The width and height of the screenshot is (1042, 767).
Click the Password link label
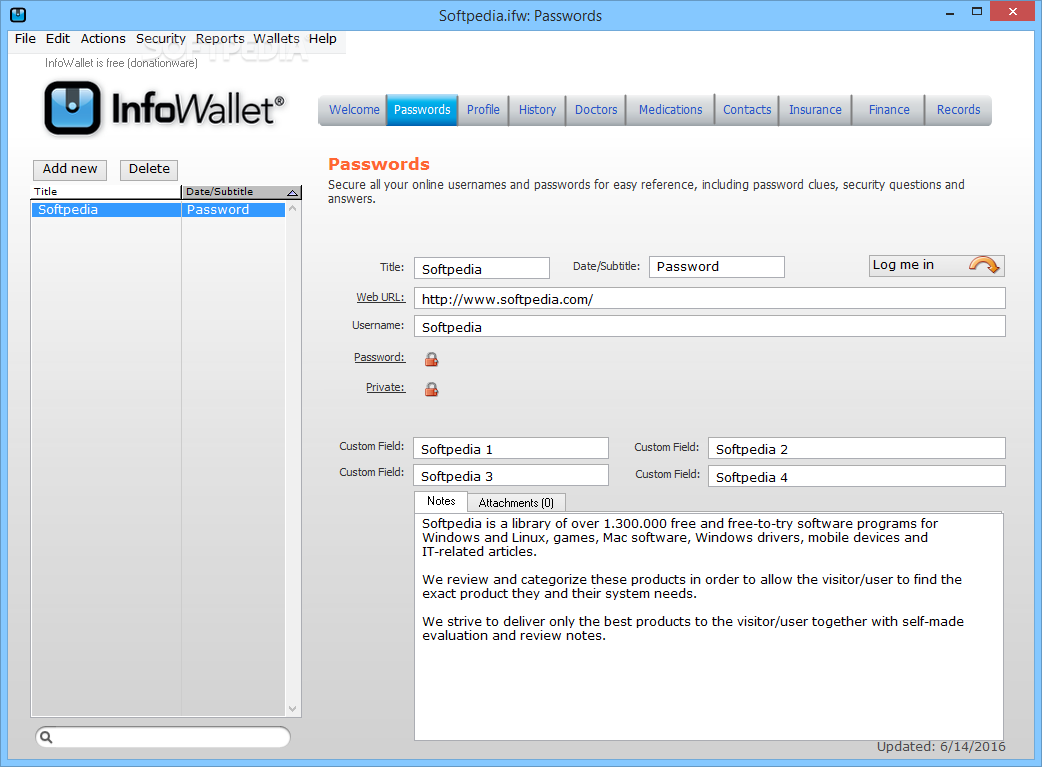(379, 357)
